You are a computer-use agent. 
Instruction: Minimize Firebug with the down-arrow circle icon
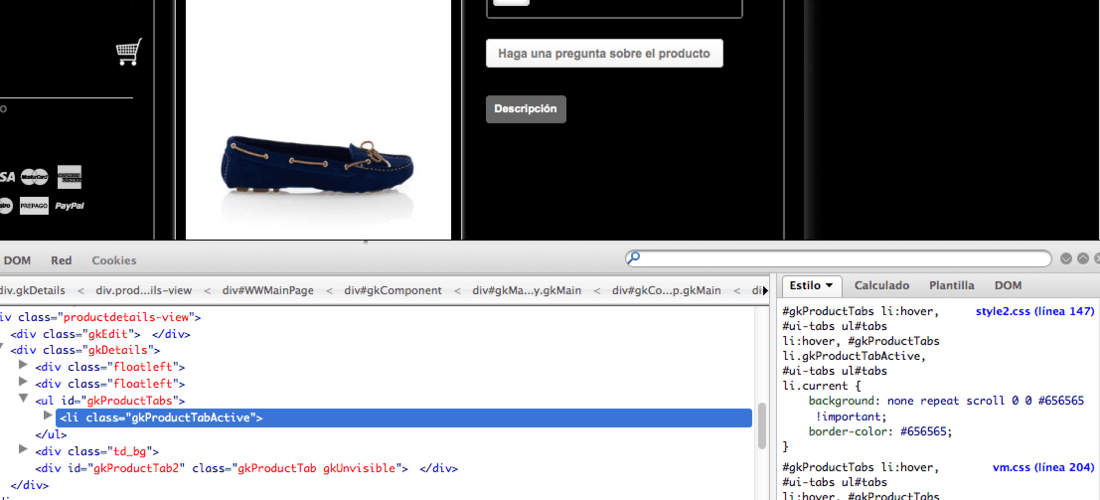click(x=1066, y=259)
